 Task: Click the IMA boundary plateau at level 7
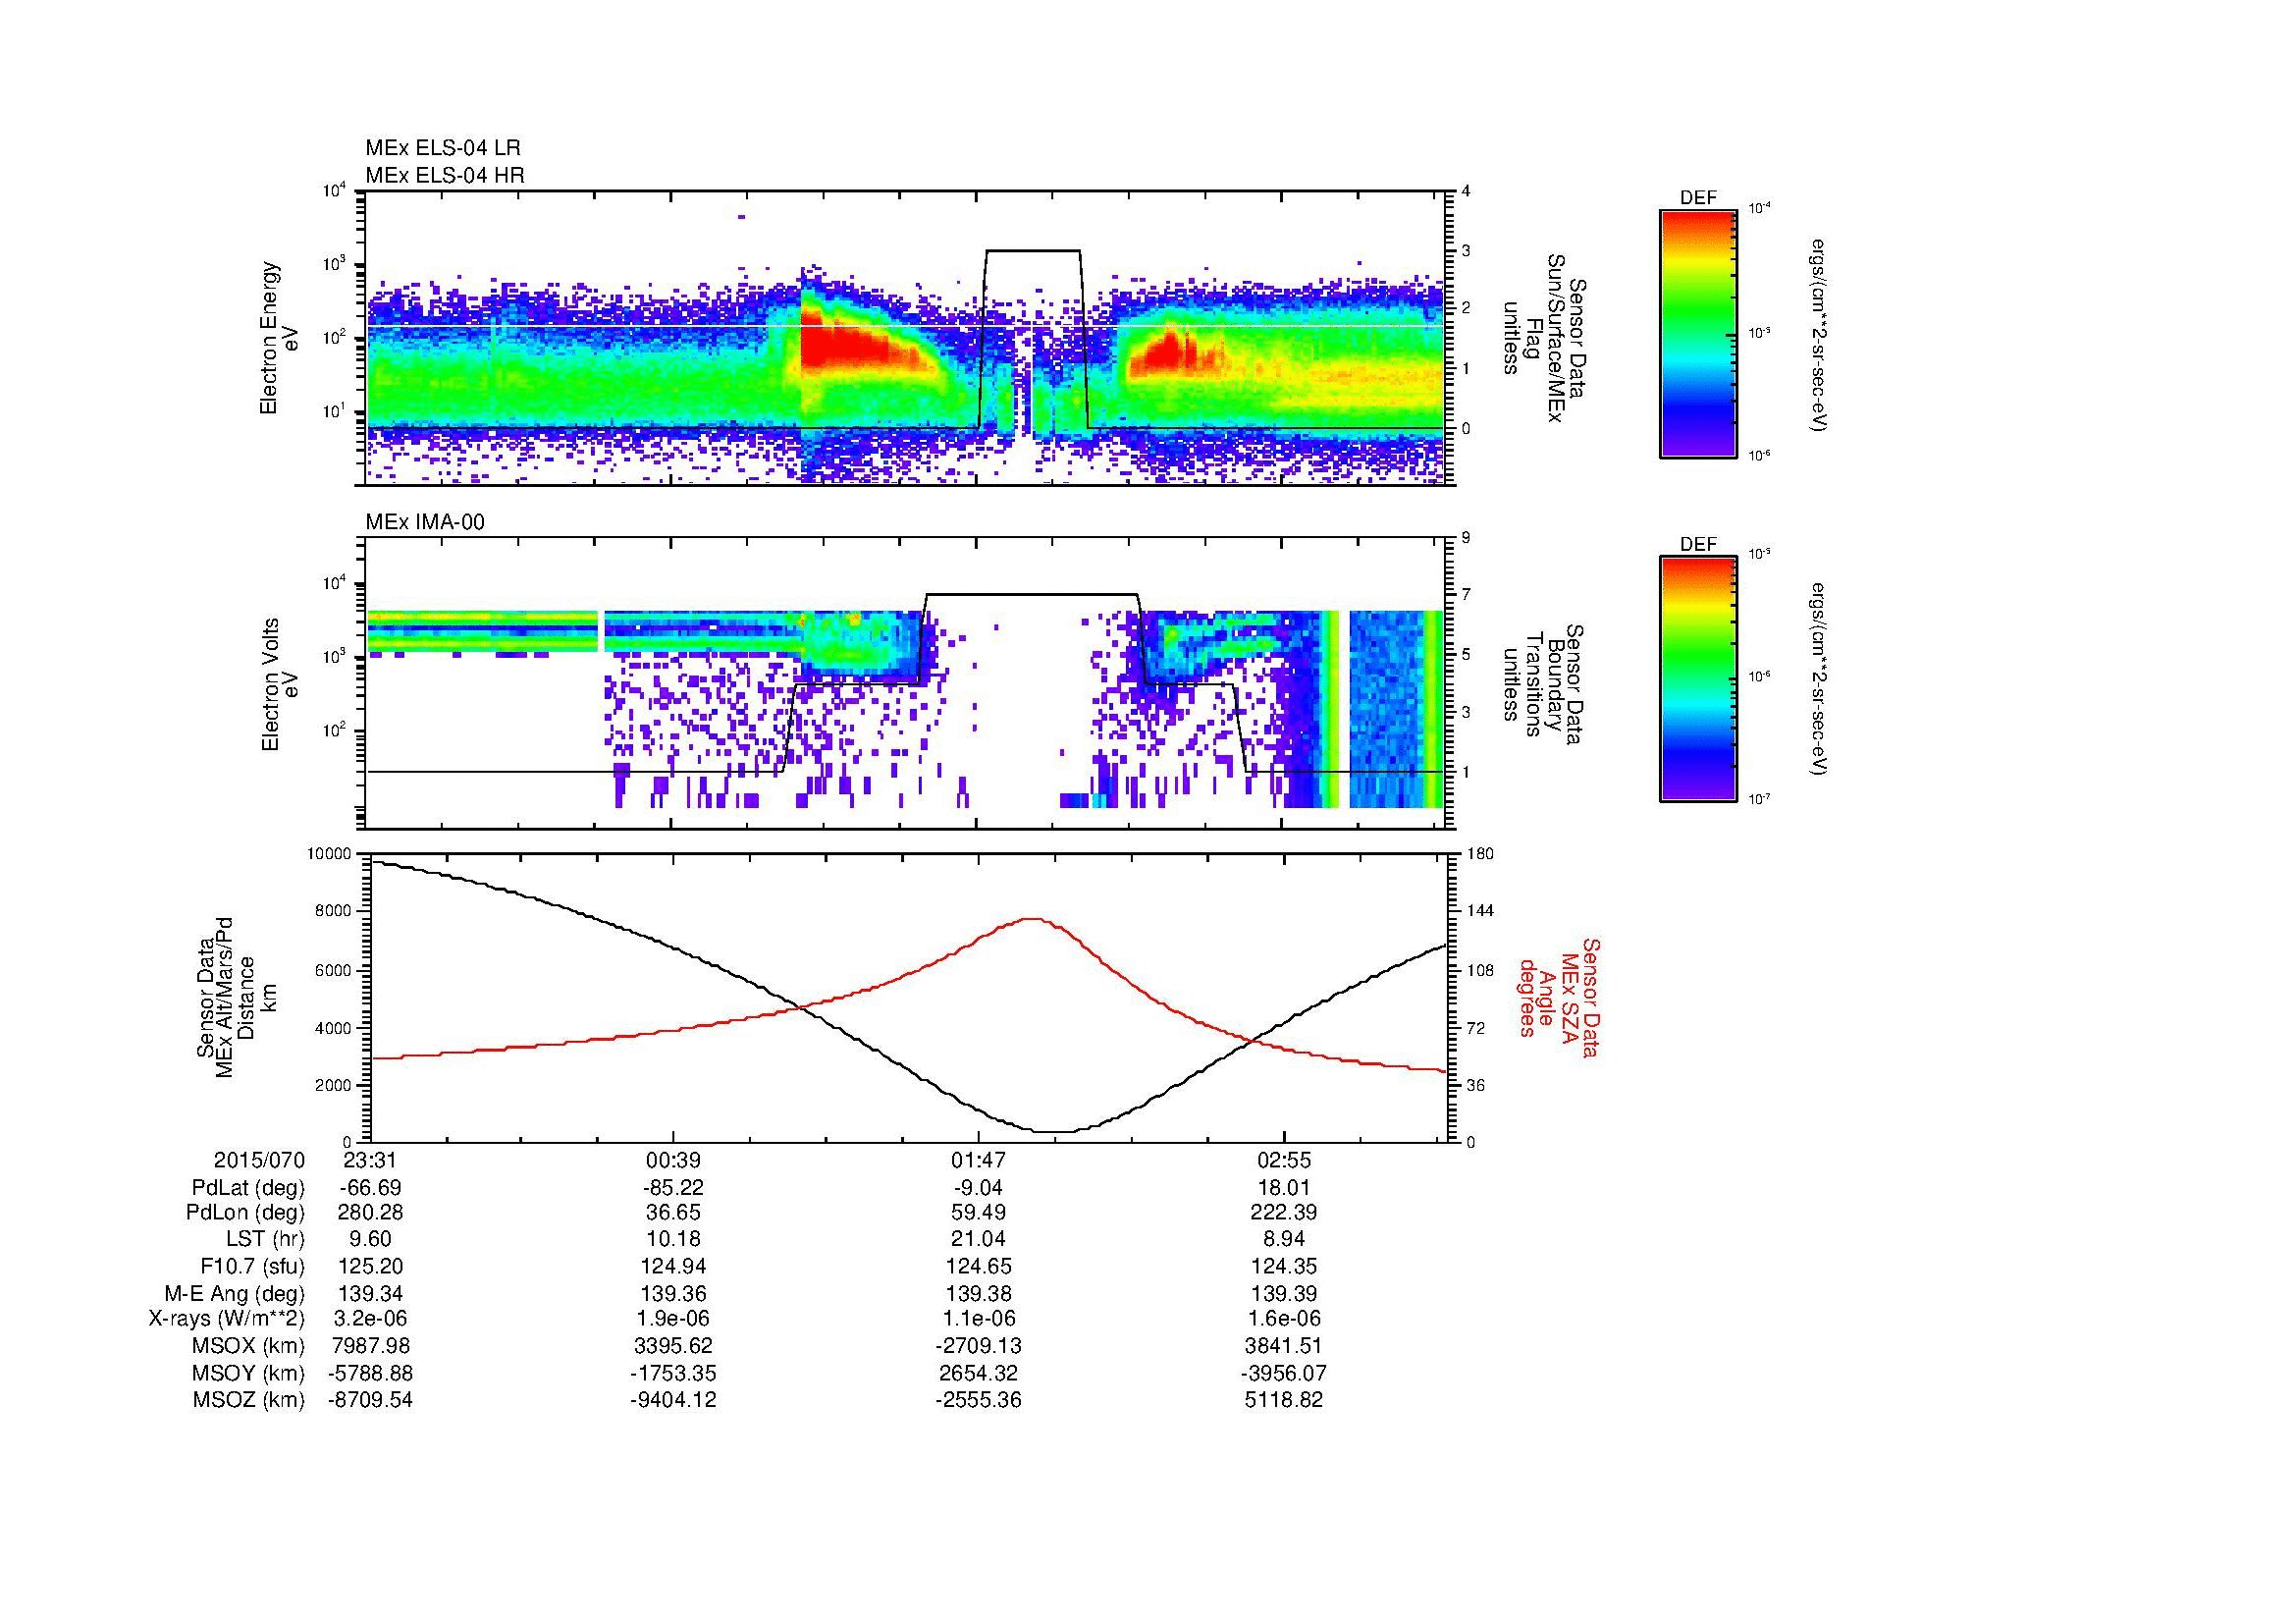click(1033, 595)
